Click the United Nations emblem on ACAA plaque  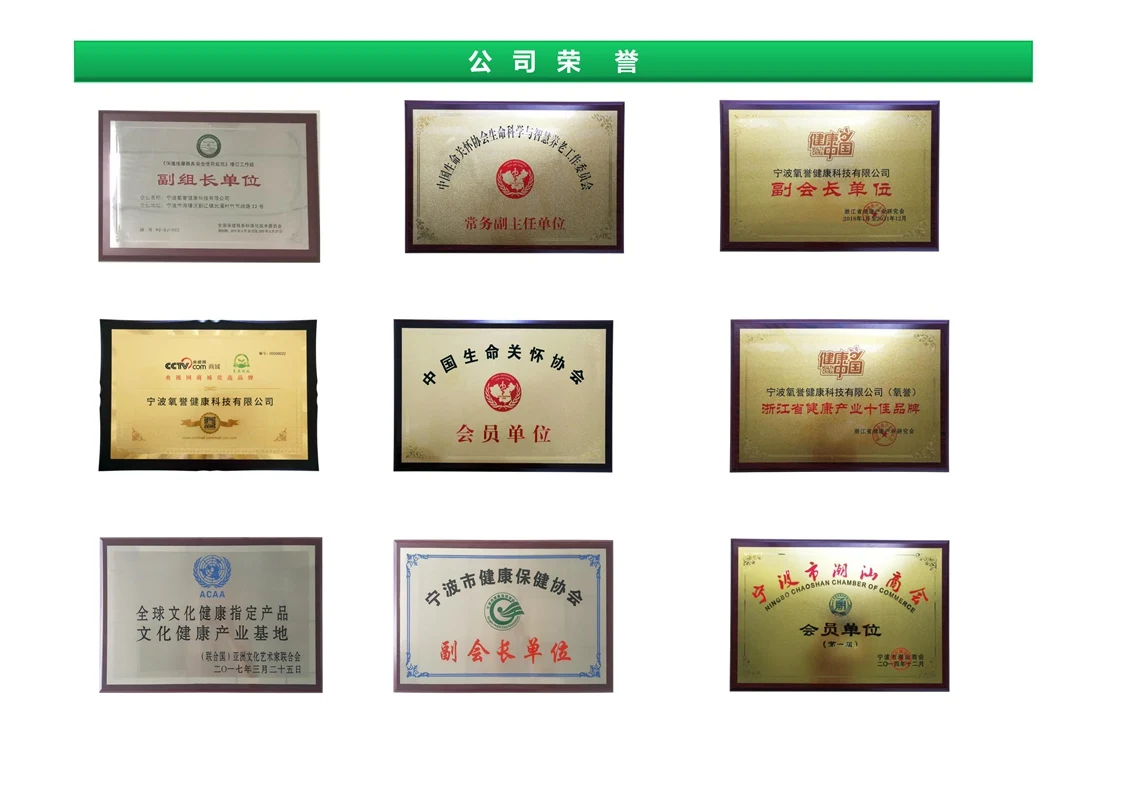tap(212, 572)
